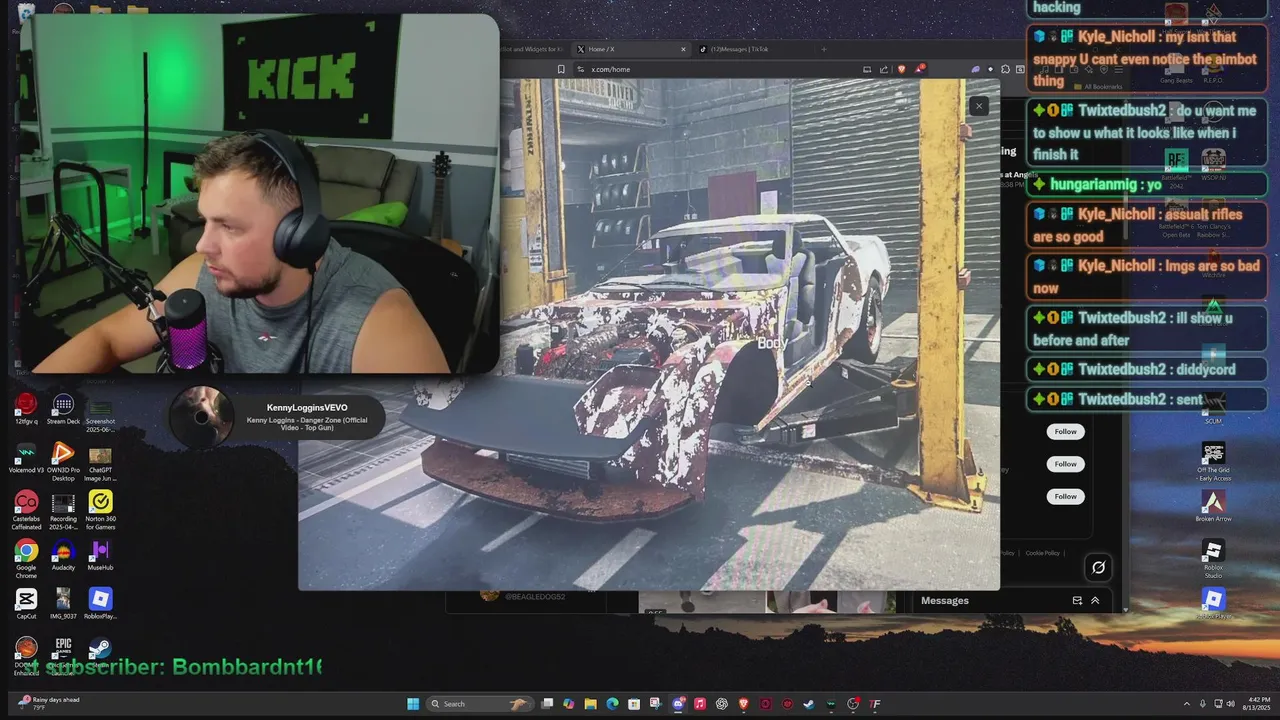This screenshot has width=1280, height=720.
Task: Open ChatGPT app from the taskbar
Action: [722, 704]
